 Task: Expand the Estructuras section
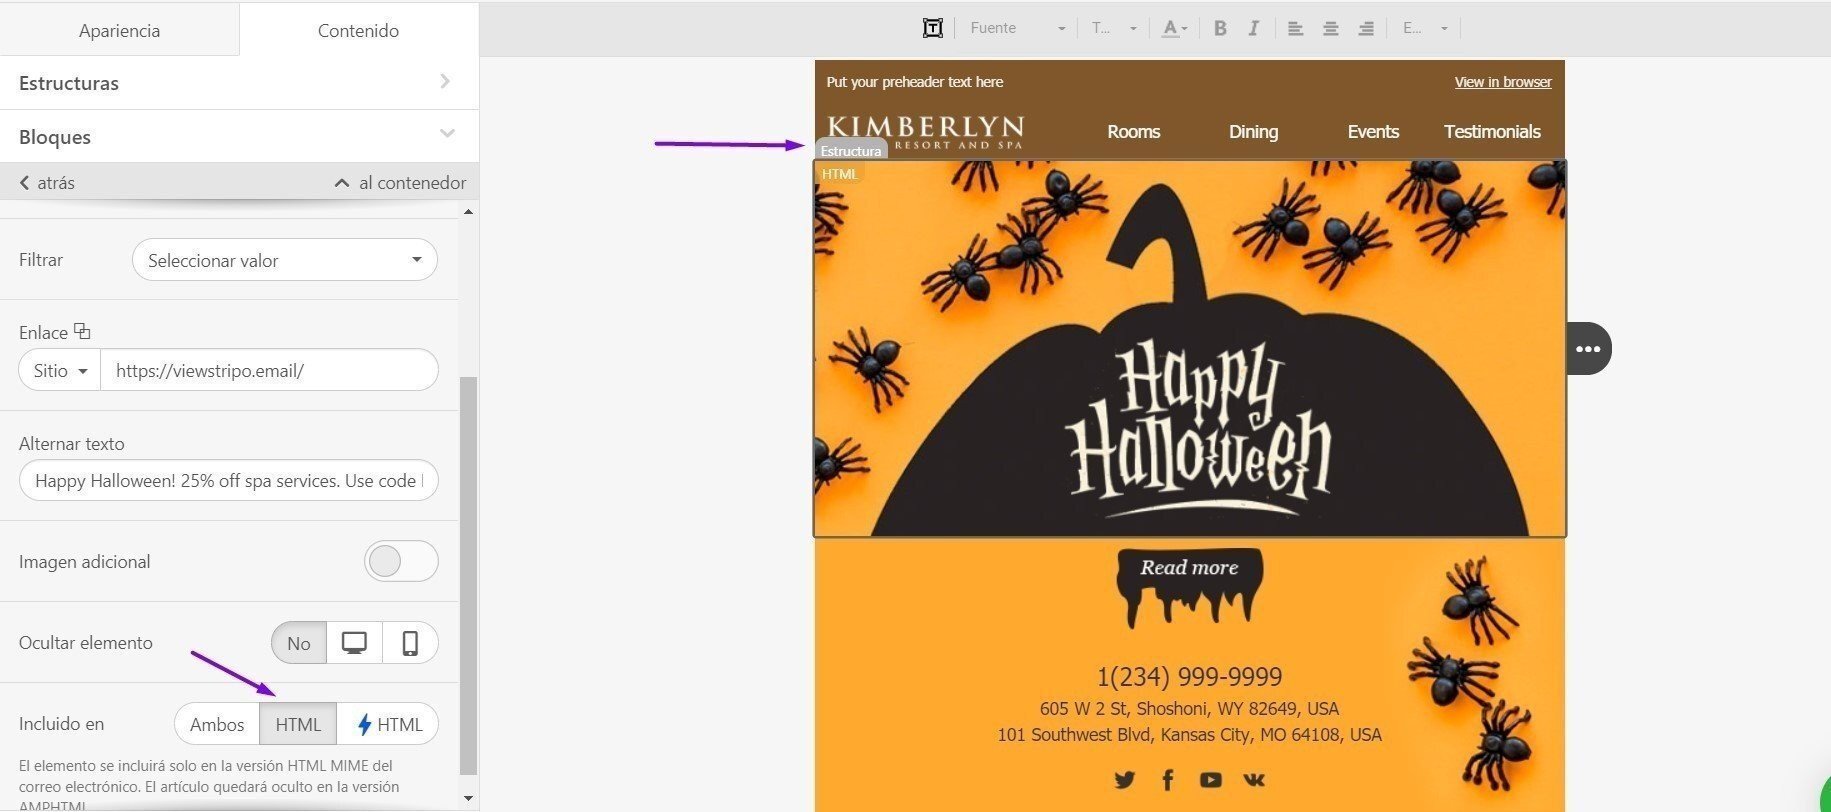coord(239,83)
